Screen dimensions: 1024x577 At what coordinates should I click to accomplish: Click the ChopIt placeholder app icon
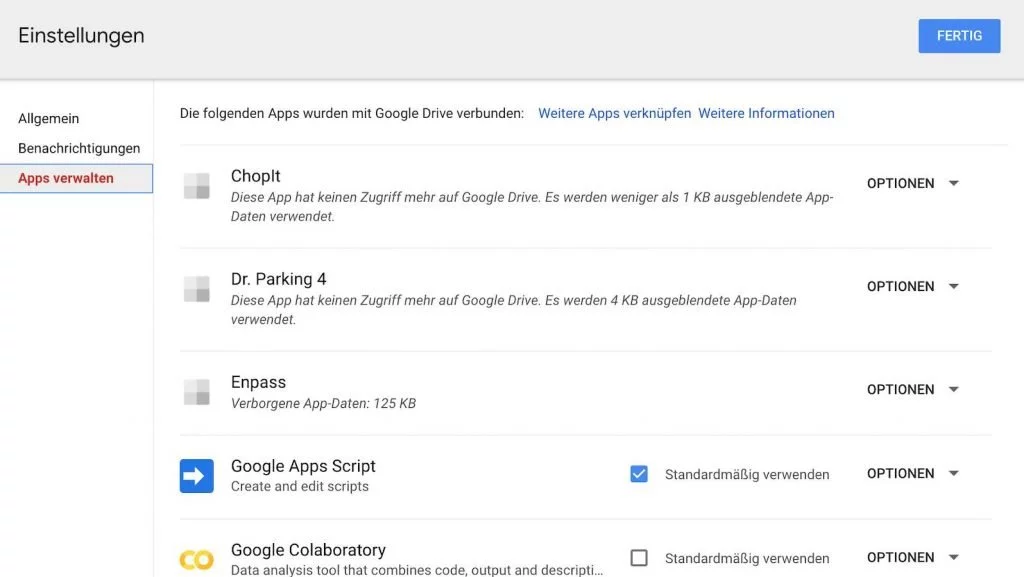(197, 186)
